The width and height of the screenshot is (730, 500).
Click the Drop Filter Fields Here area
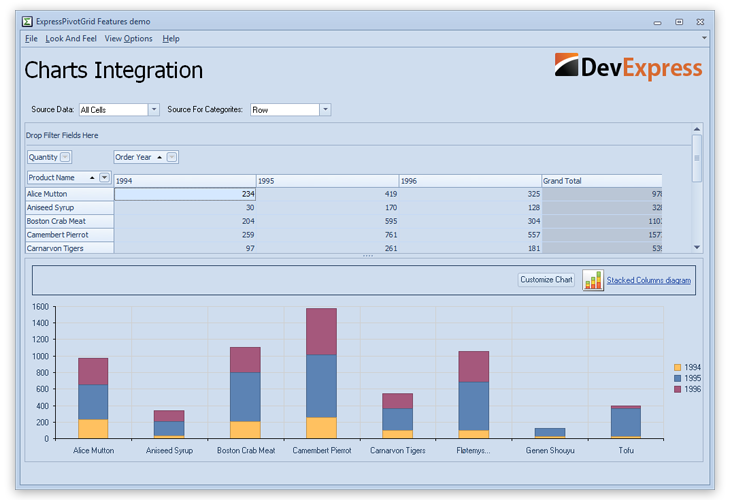coord(358,135)
